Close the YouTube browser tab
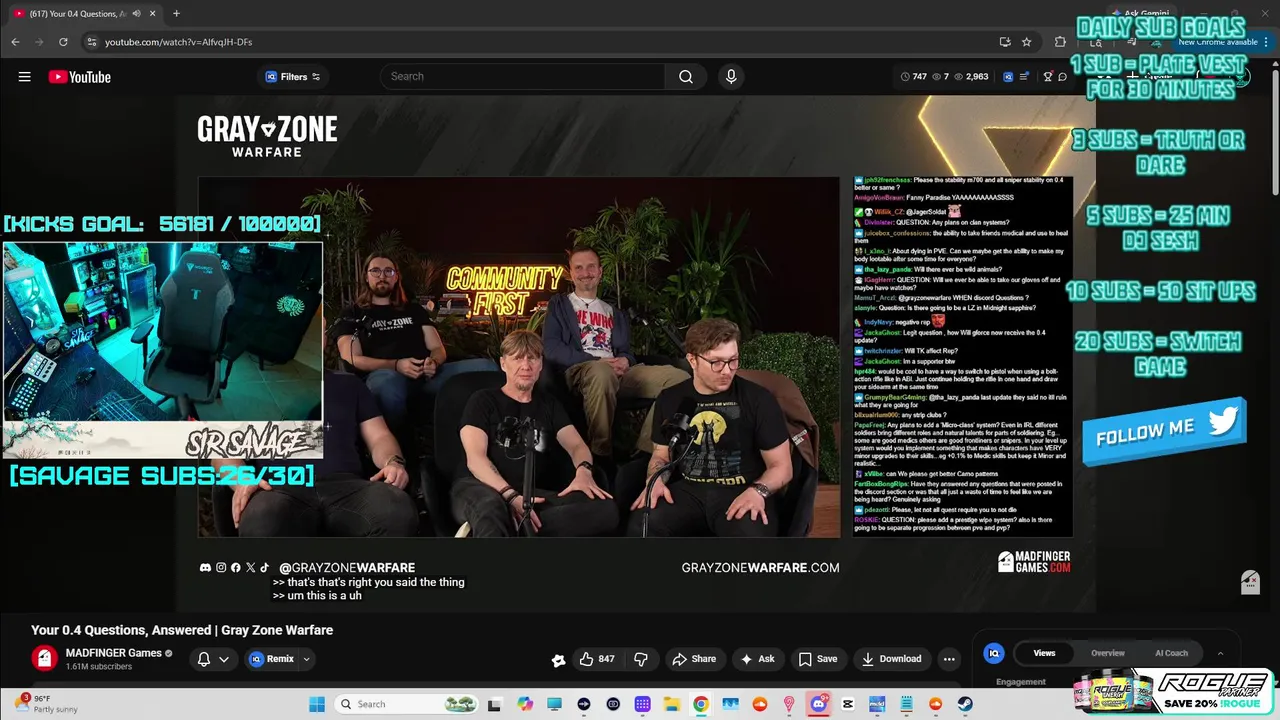Viewport: 1280px width, 720px height. click(x=152, y=14)
